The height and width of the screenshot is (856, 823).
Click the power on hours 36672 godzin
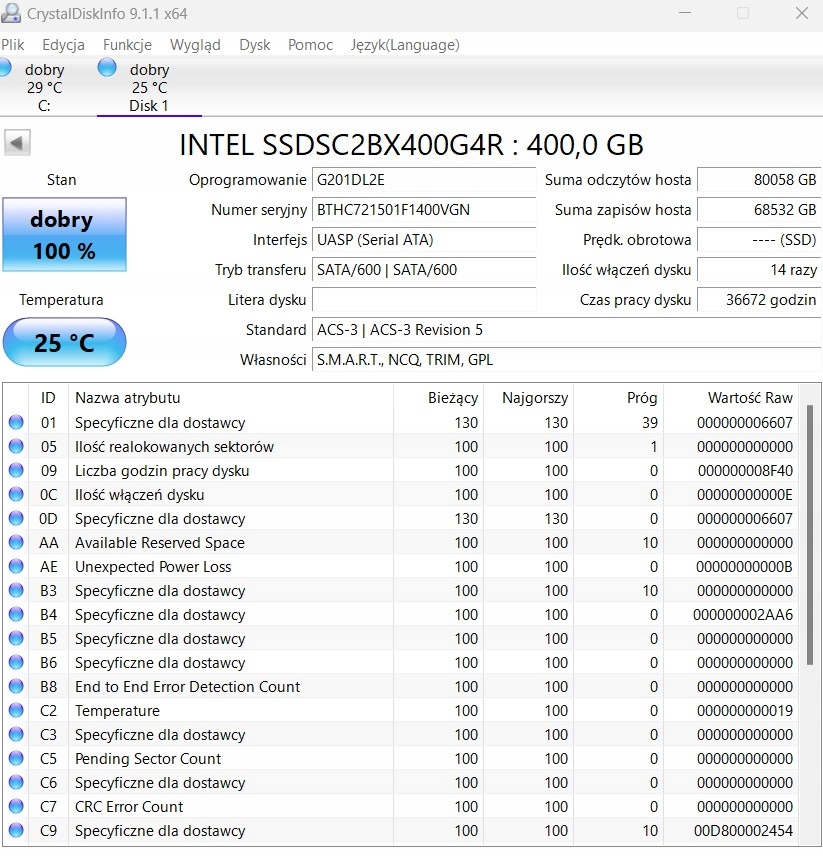click(759, 300)
